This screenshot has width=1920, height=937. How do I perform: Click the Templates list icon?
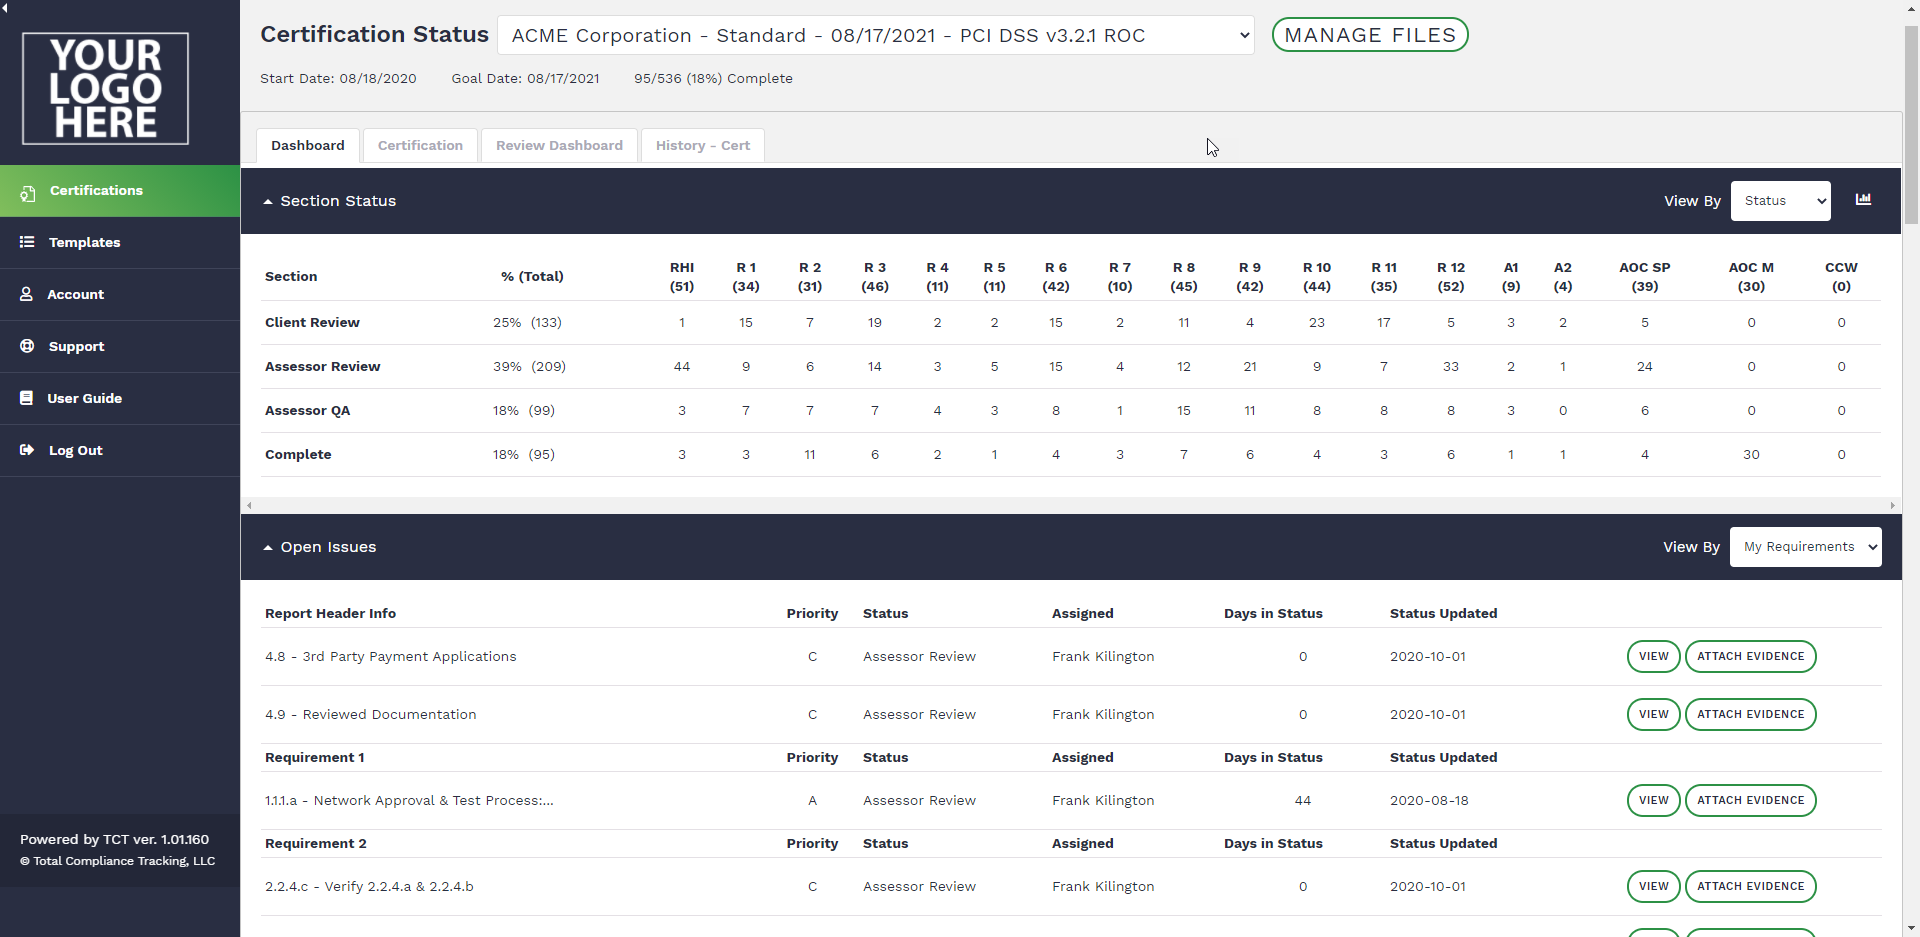coord(27,242)
